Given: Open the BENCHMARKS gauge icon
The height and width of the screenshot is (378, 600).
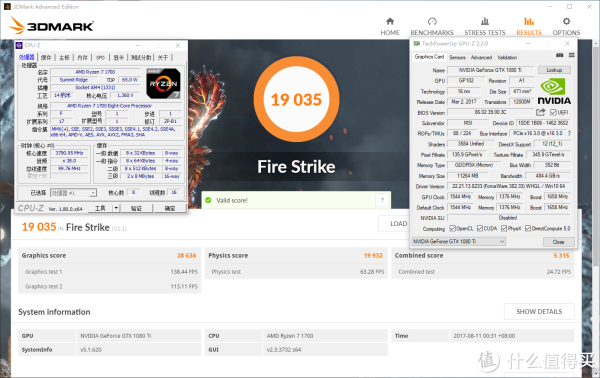Looking at the screenshot, I should (x=432, y=21).
